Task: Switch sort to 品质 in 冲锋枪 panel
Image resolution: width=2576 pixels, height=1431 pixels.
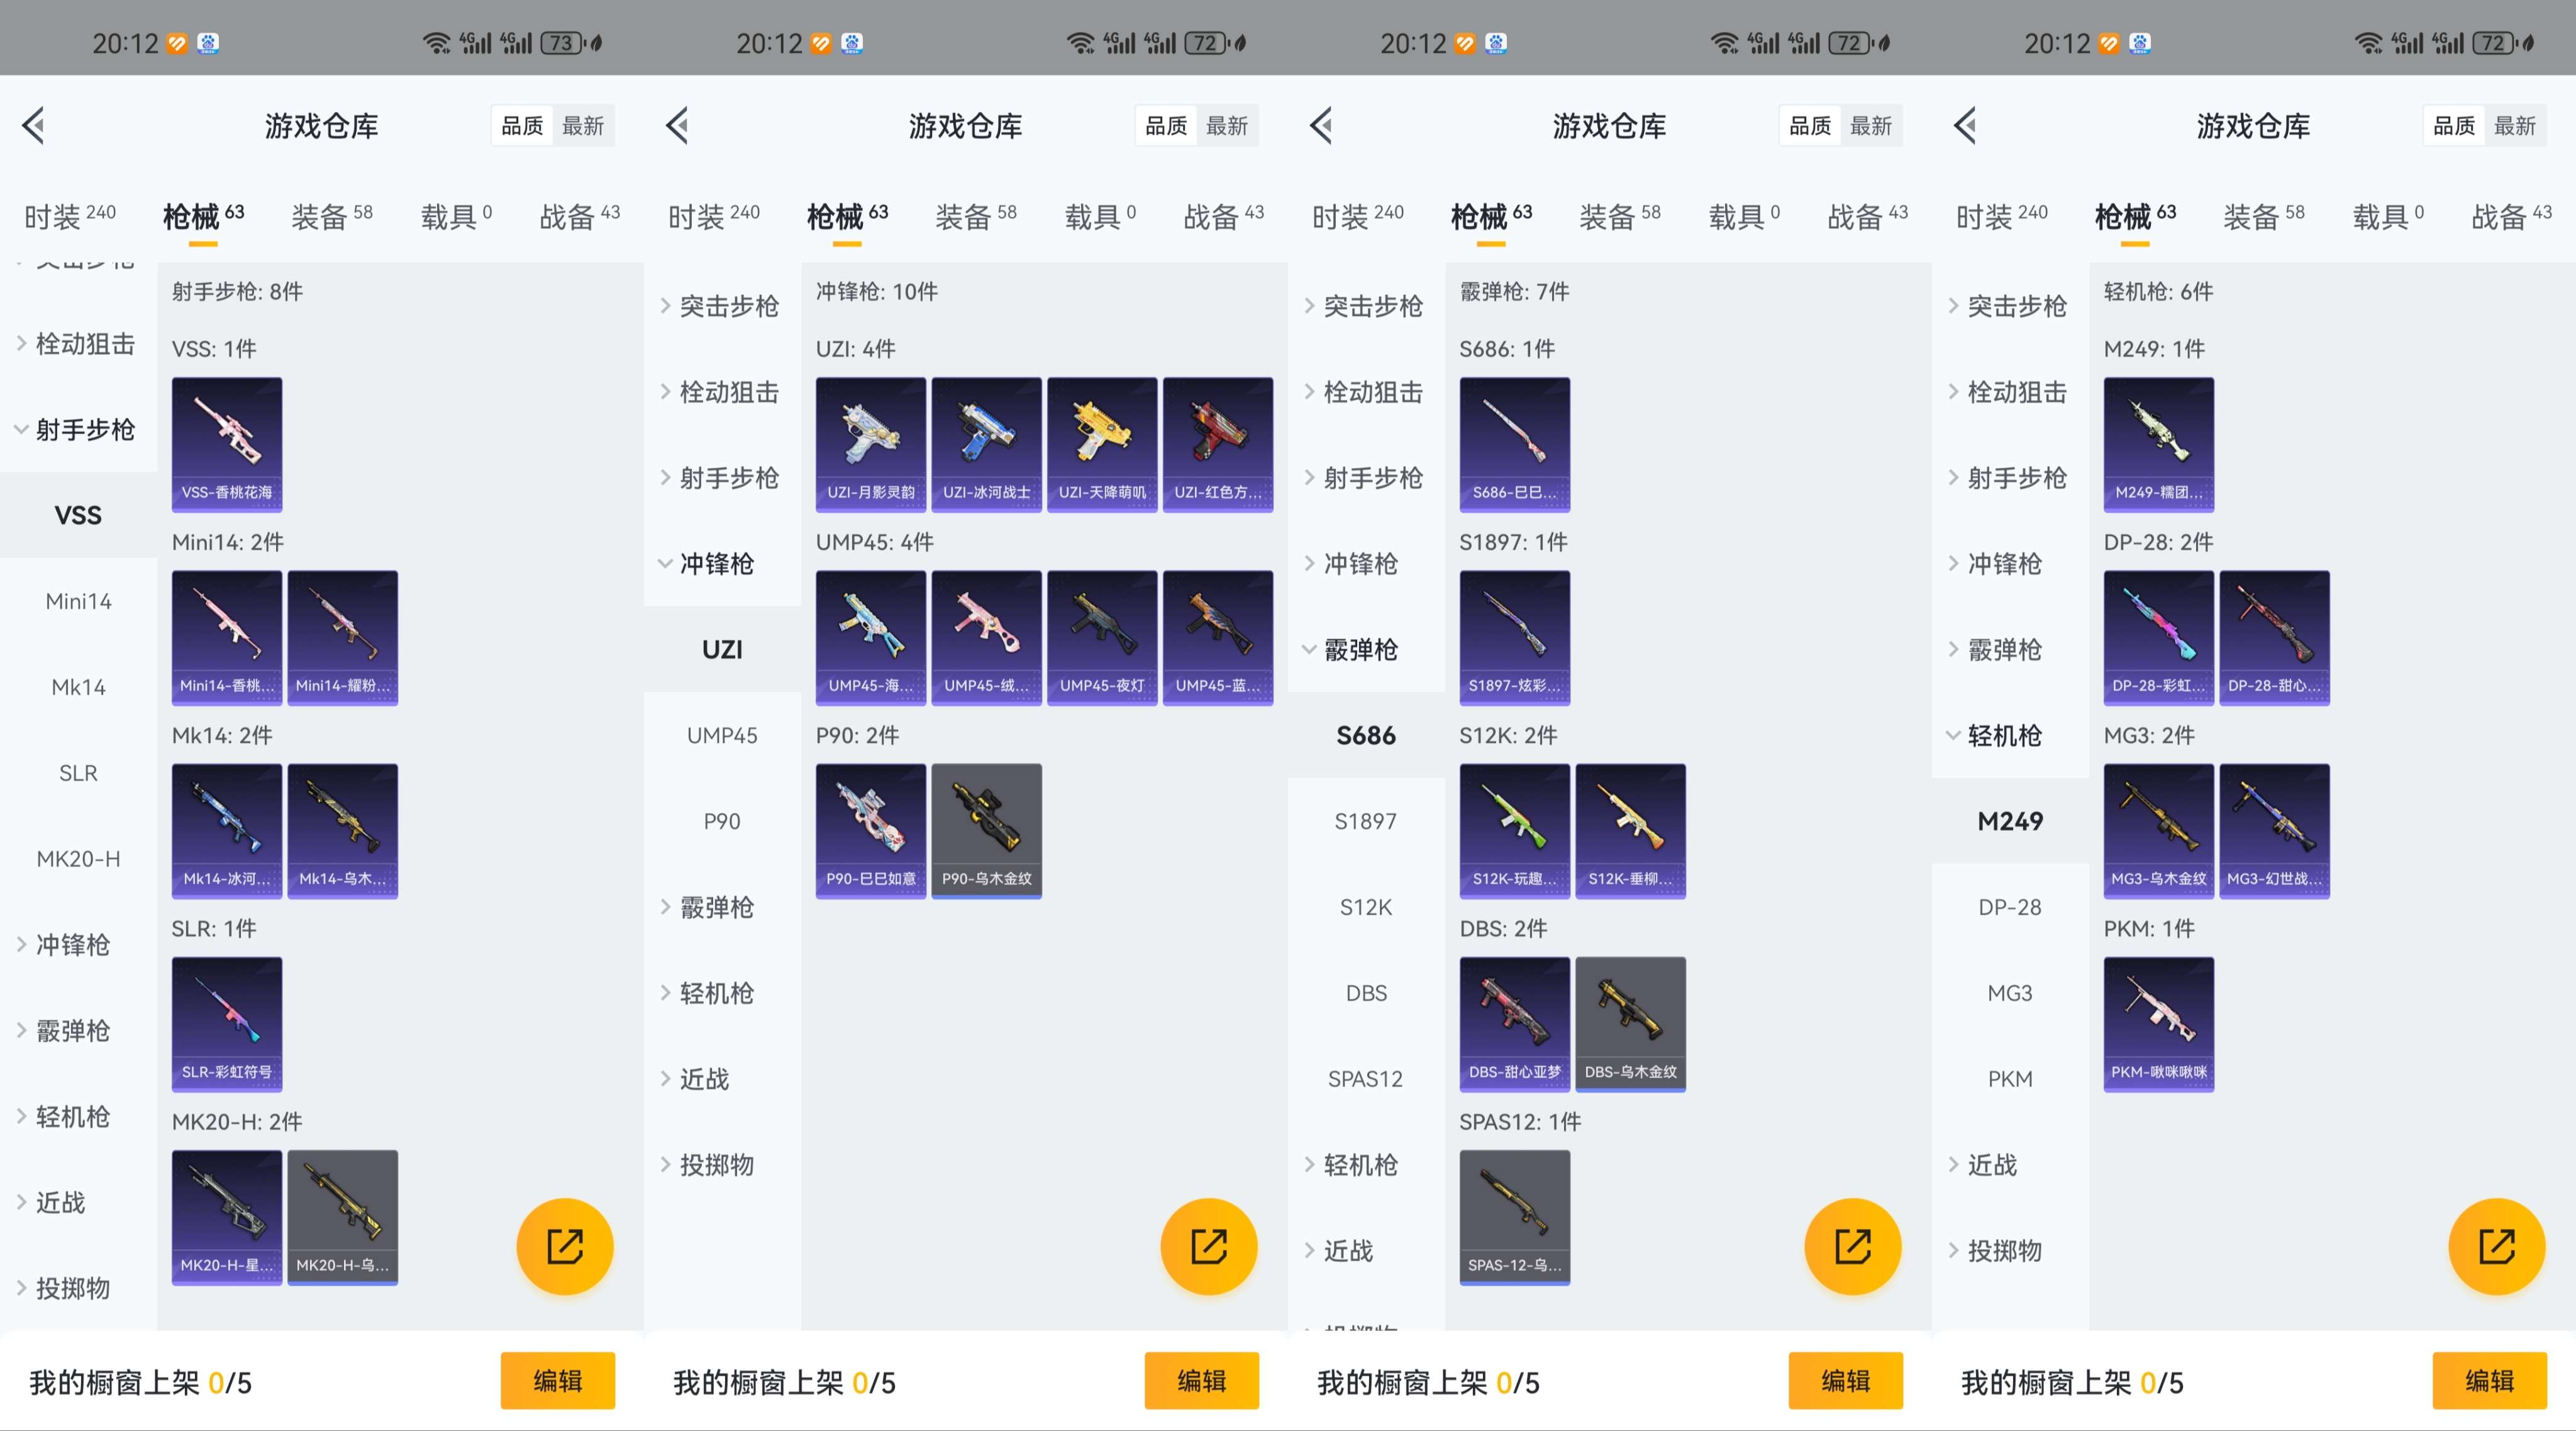Action: [x=1166, y=126]
